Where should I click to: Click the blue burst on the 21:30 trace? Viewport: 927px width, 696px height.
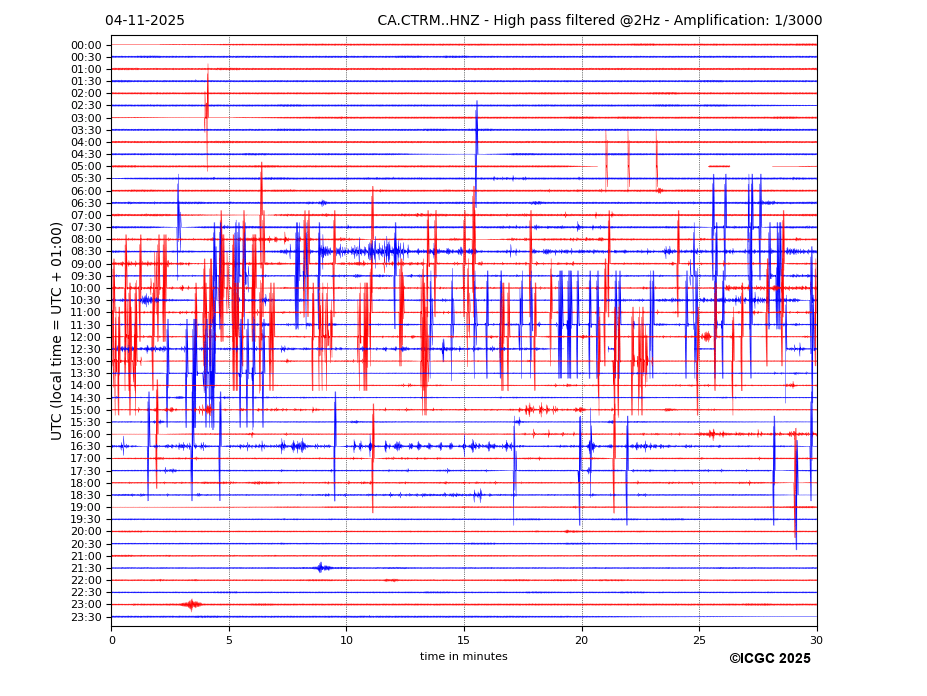tap(320, 567)
